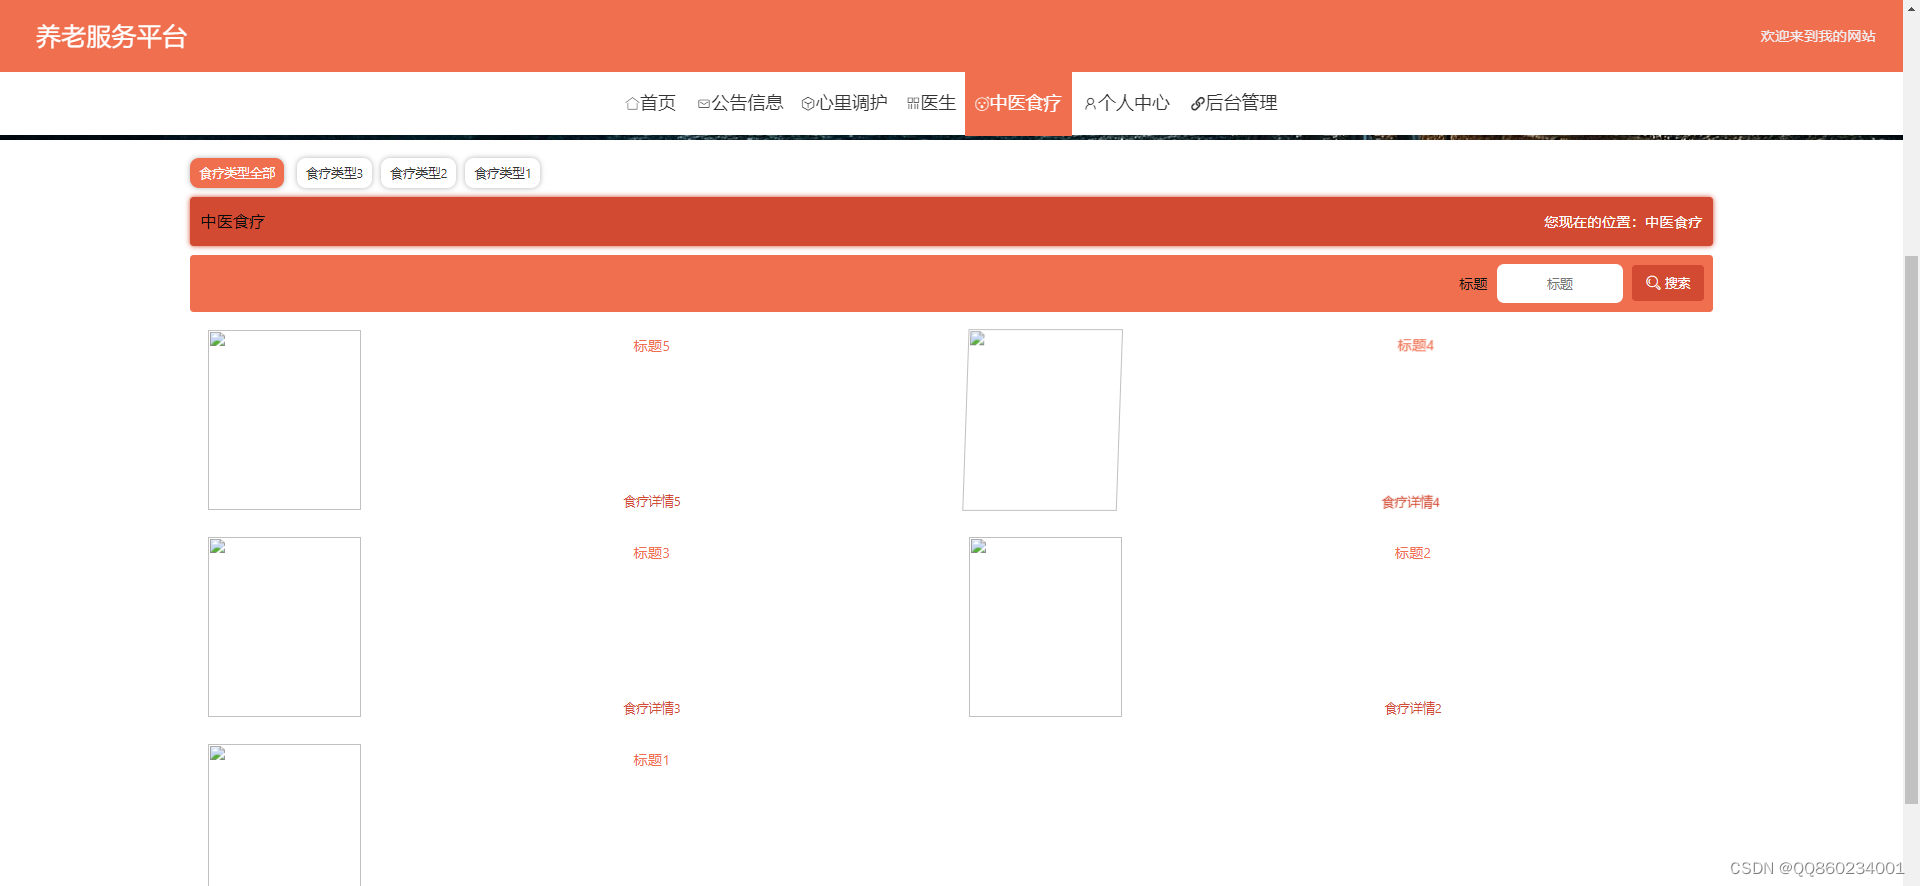Image resolution: width=1920 pixels, height=886 pixels.
Task: Click the thumbnail image for 标题2
Action: (1045, 627)
